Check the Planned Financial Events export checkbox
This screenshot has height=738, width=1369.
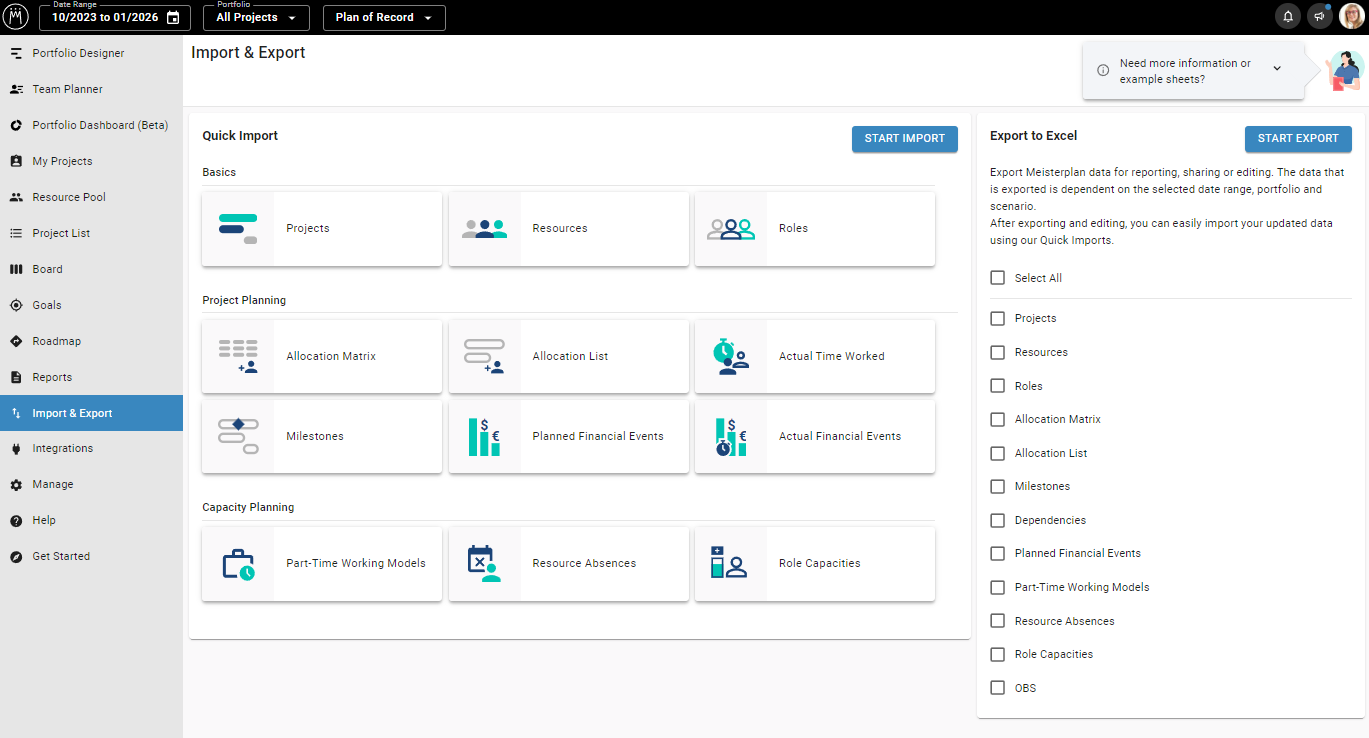[x=997, y=553]
